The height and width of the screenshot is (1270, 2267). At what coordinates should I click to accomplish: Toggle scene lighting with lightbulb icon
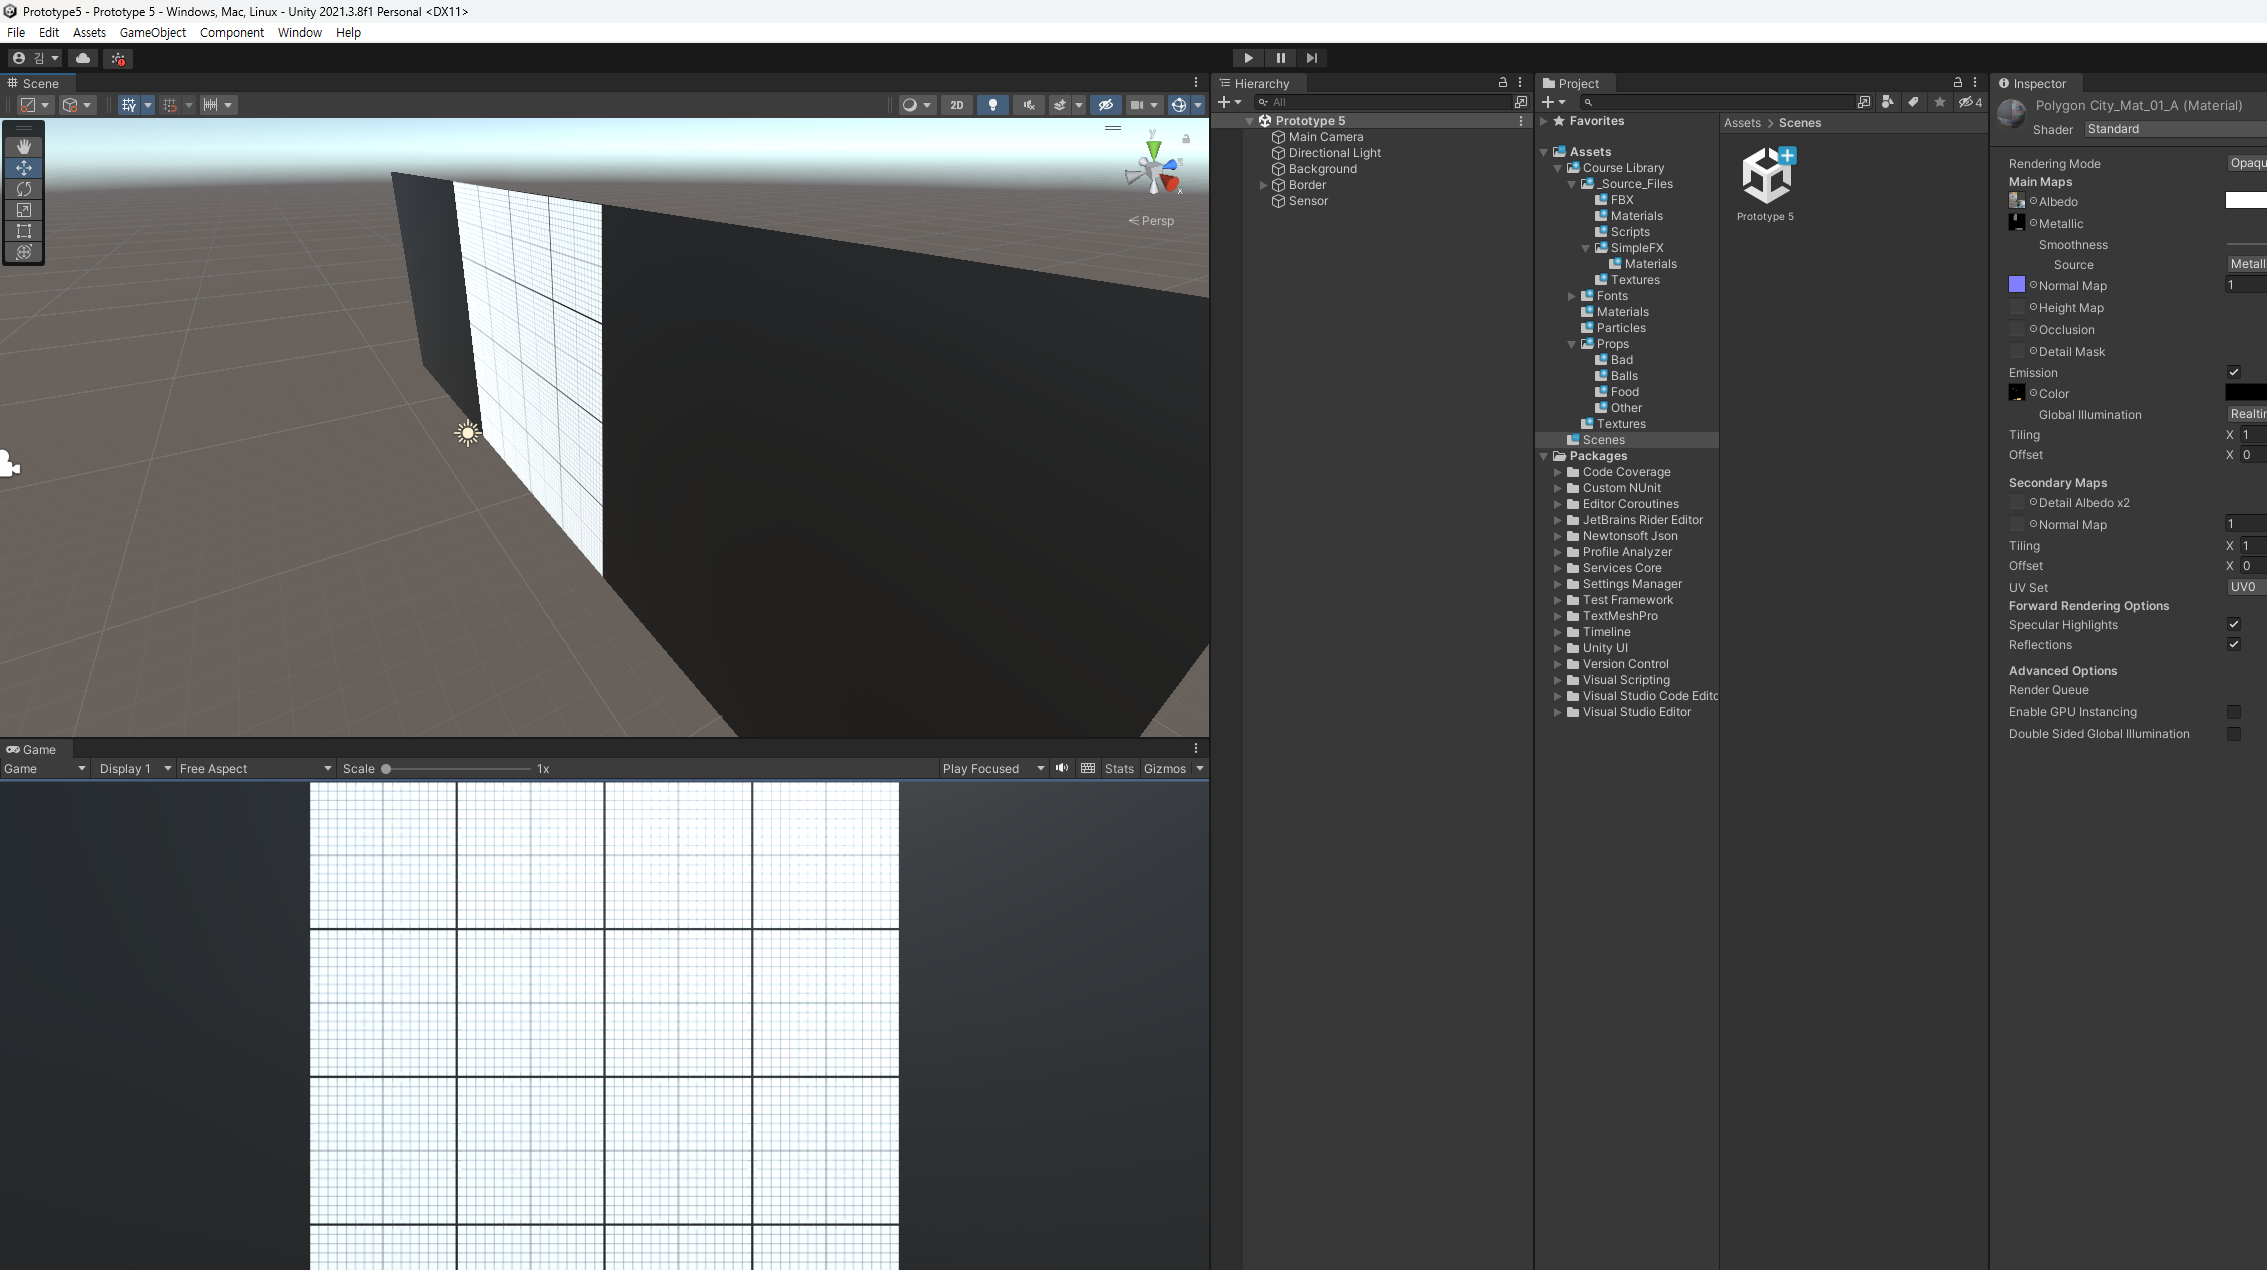click(x=992, y=105)
